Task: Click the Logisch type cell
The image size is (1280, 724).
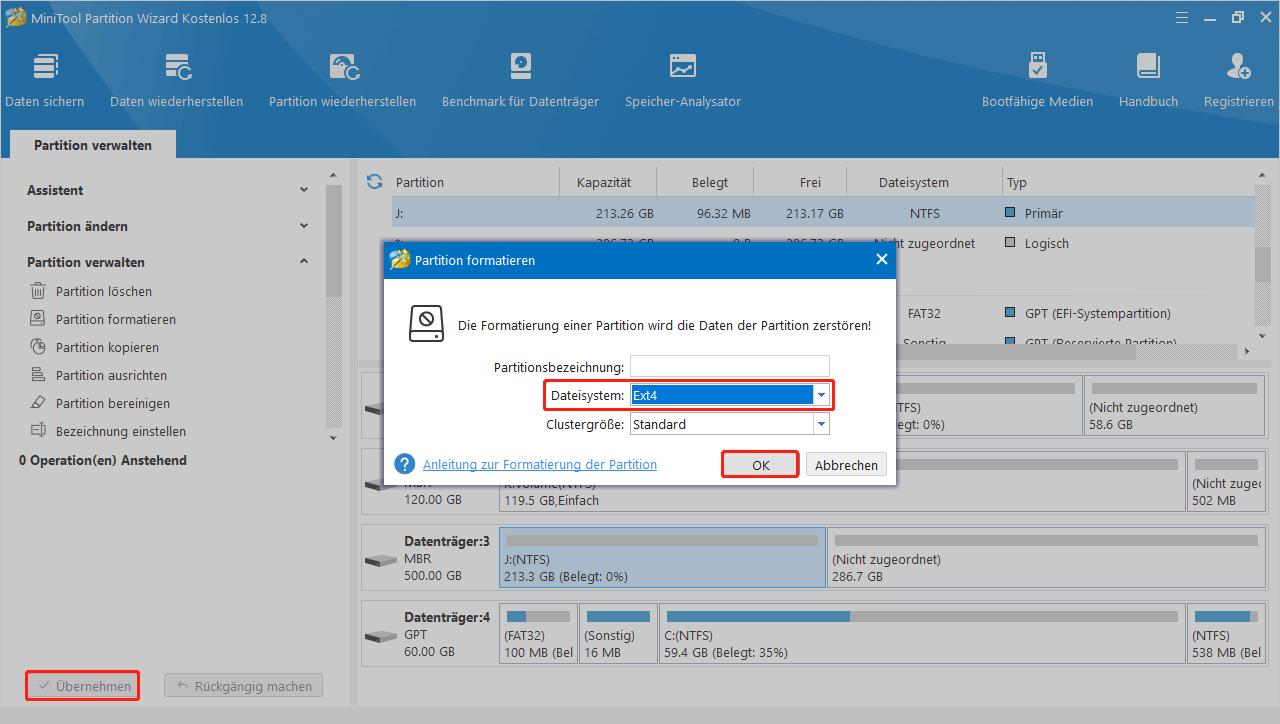Action: (x=1046, y=243)
